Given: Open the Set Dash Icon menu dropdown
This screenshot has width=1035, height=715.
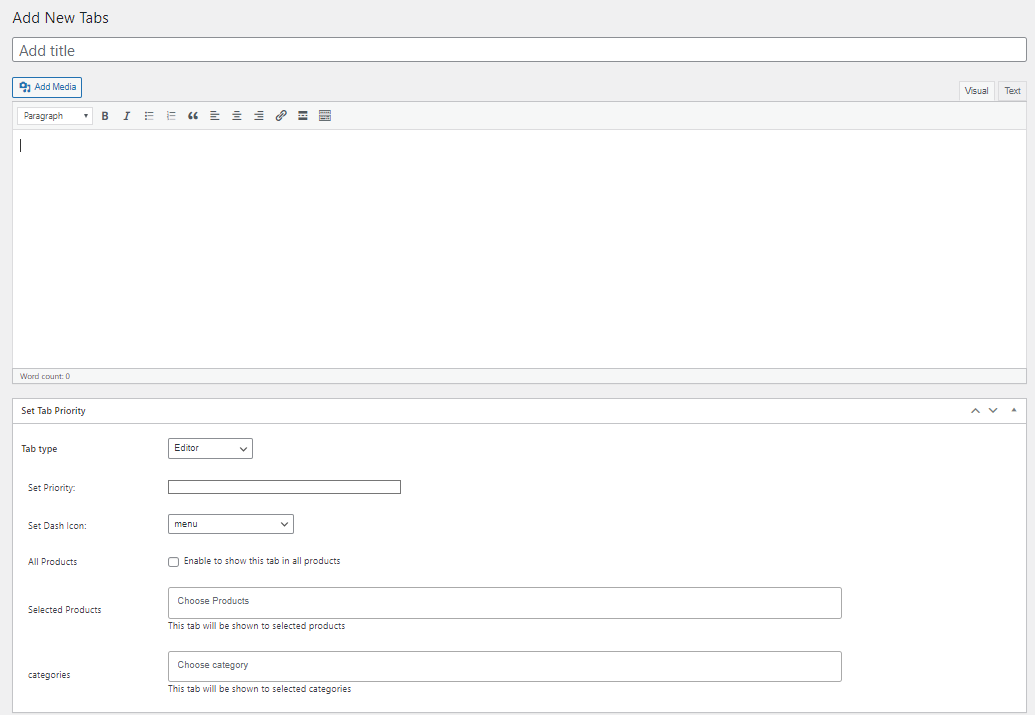Looking at the screenshot, I should click(230, 524).
